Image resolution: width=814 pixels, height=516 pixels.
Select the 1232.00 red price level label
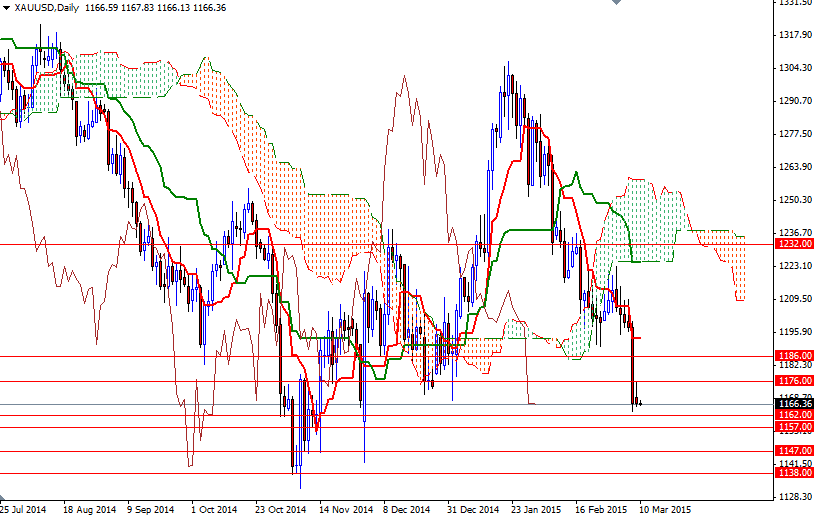tap(794, 244)
